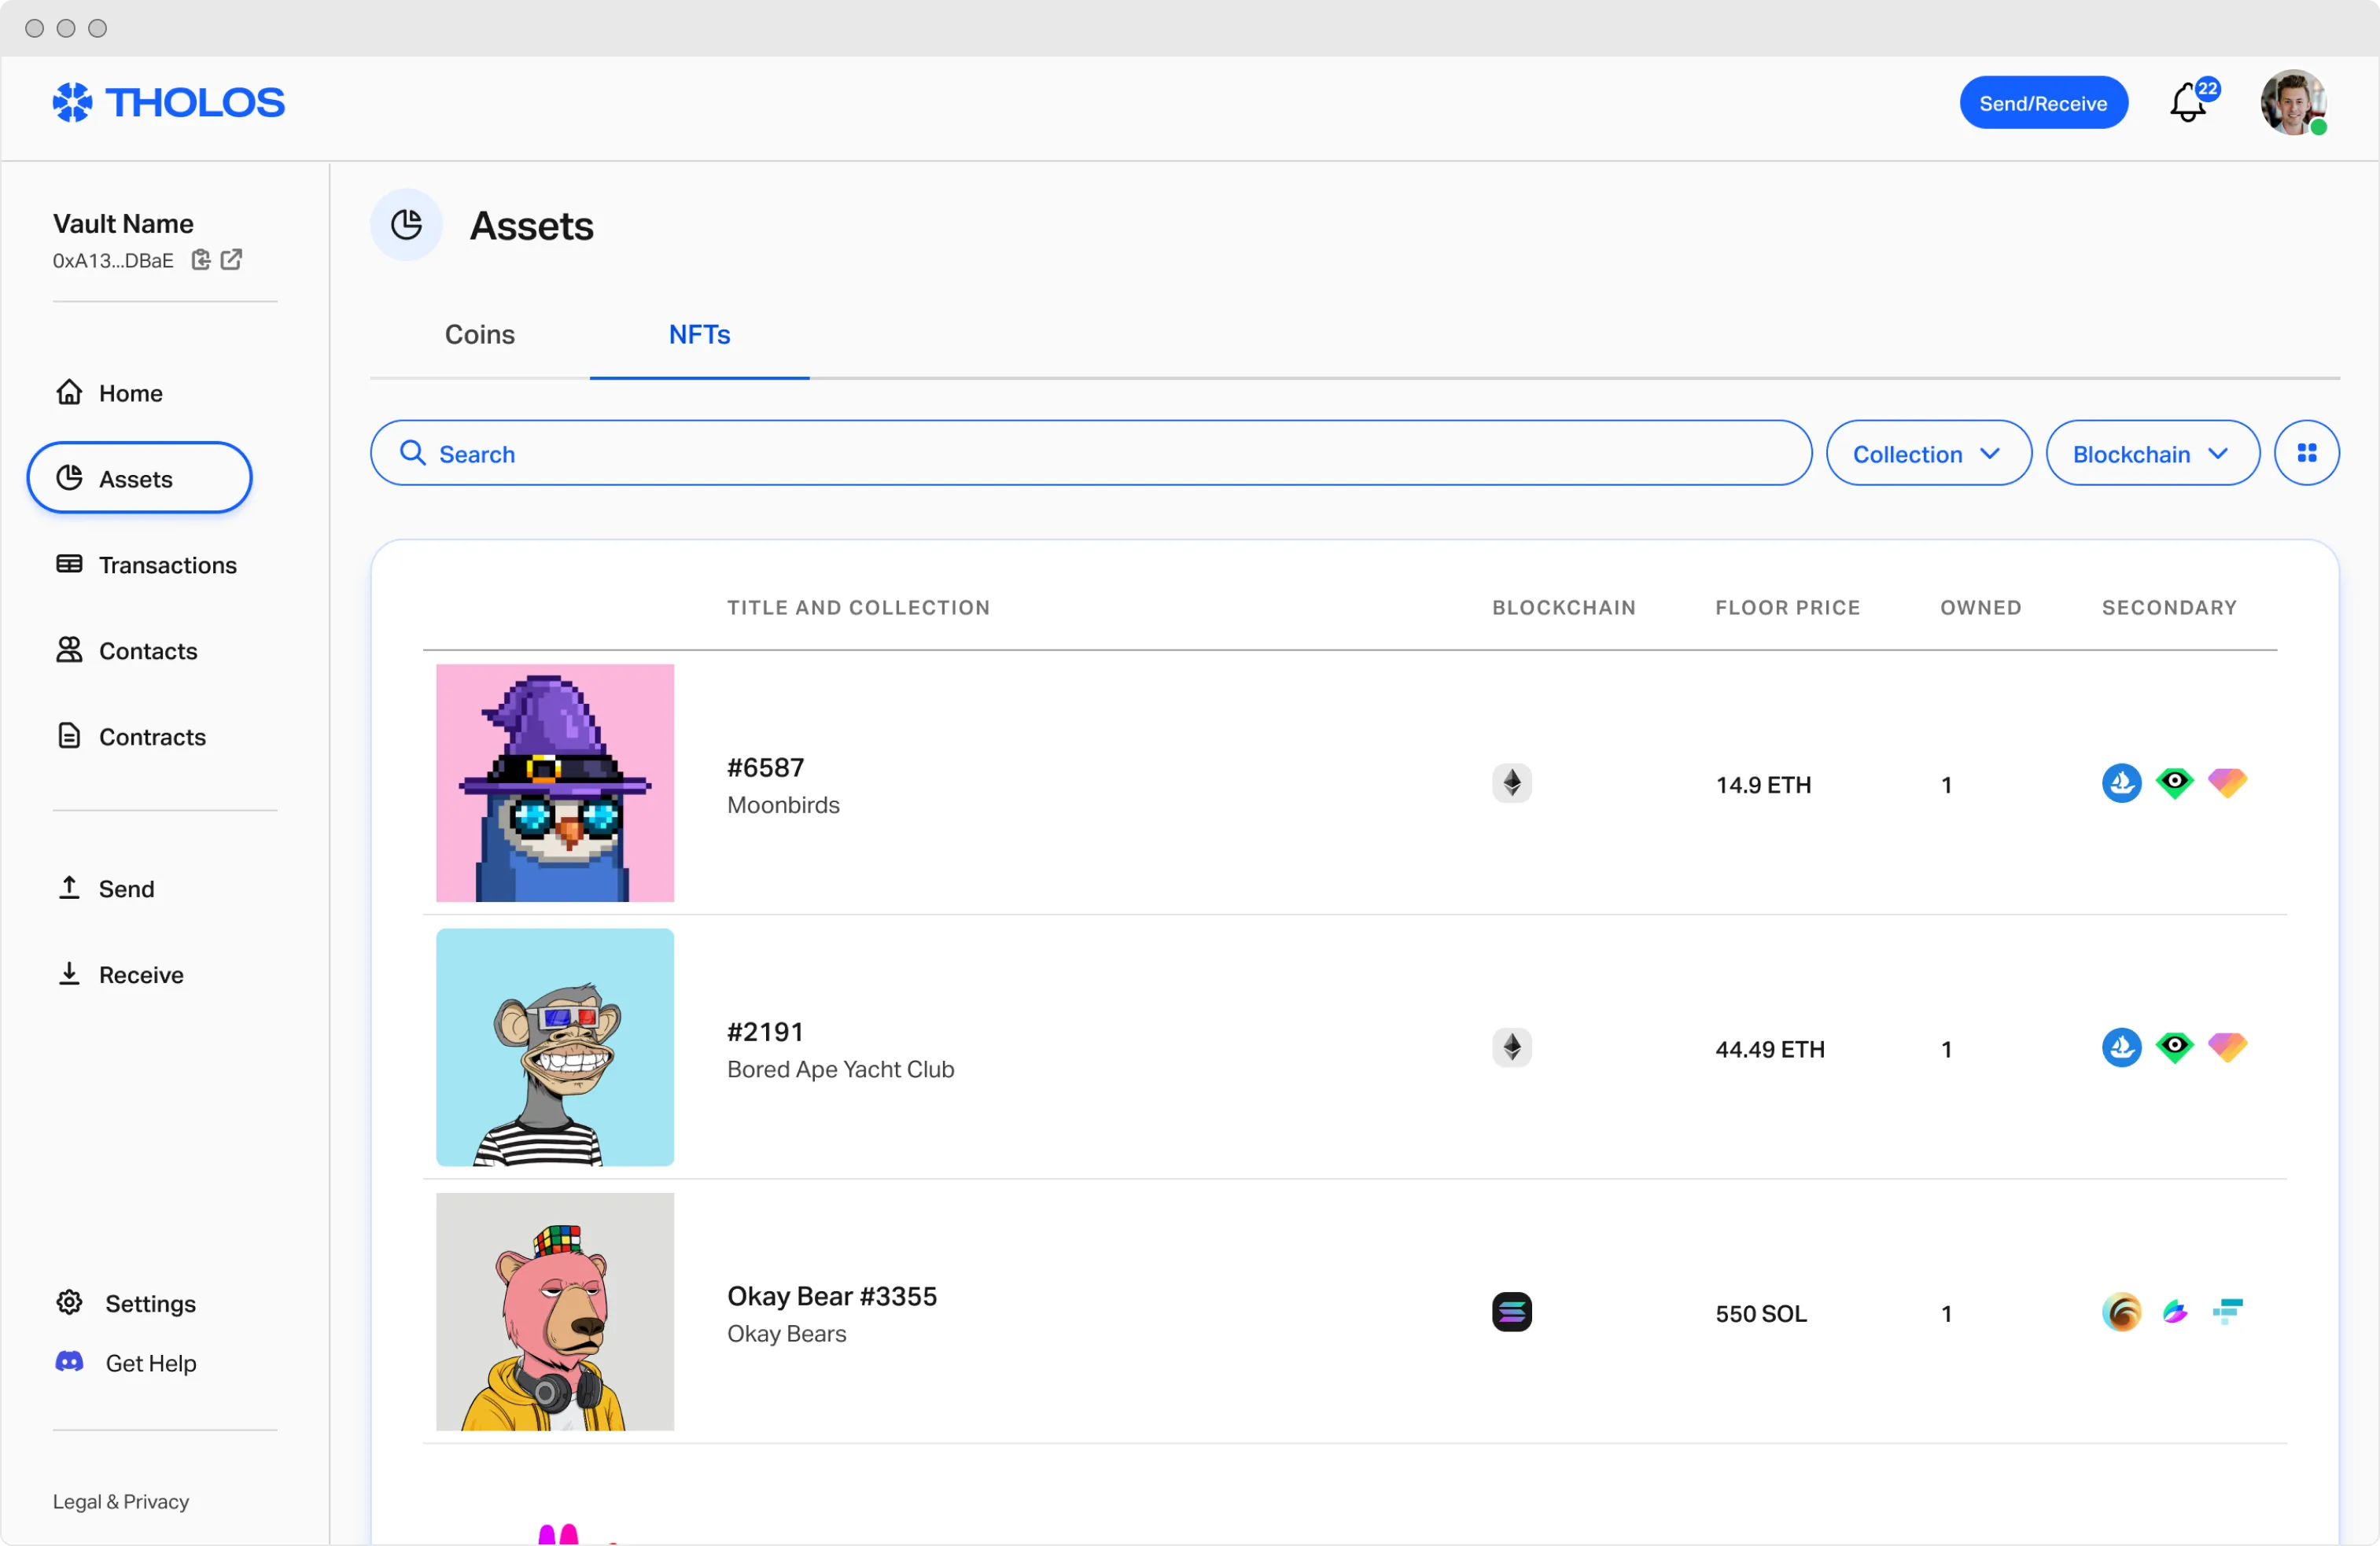Screen dimensions: 2380x1546
Task: Copy the vault address icon
Action: click(x=201, y=260)
